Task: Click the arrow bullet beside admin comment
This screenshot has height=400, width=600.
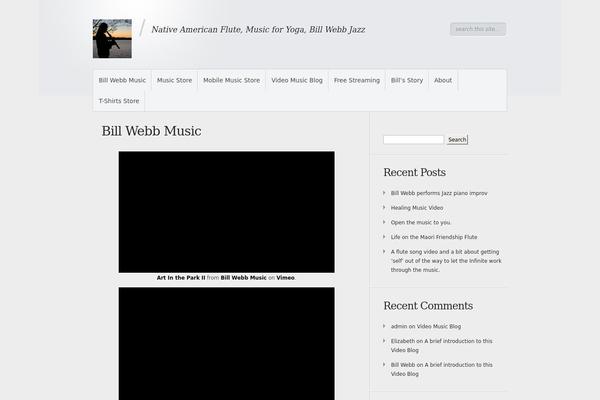Action: [384, 326]
